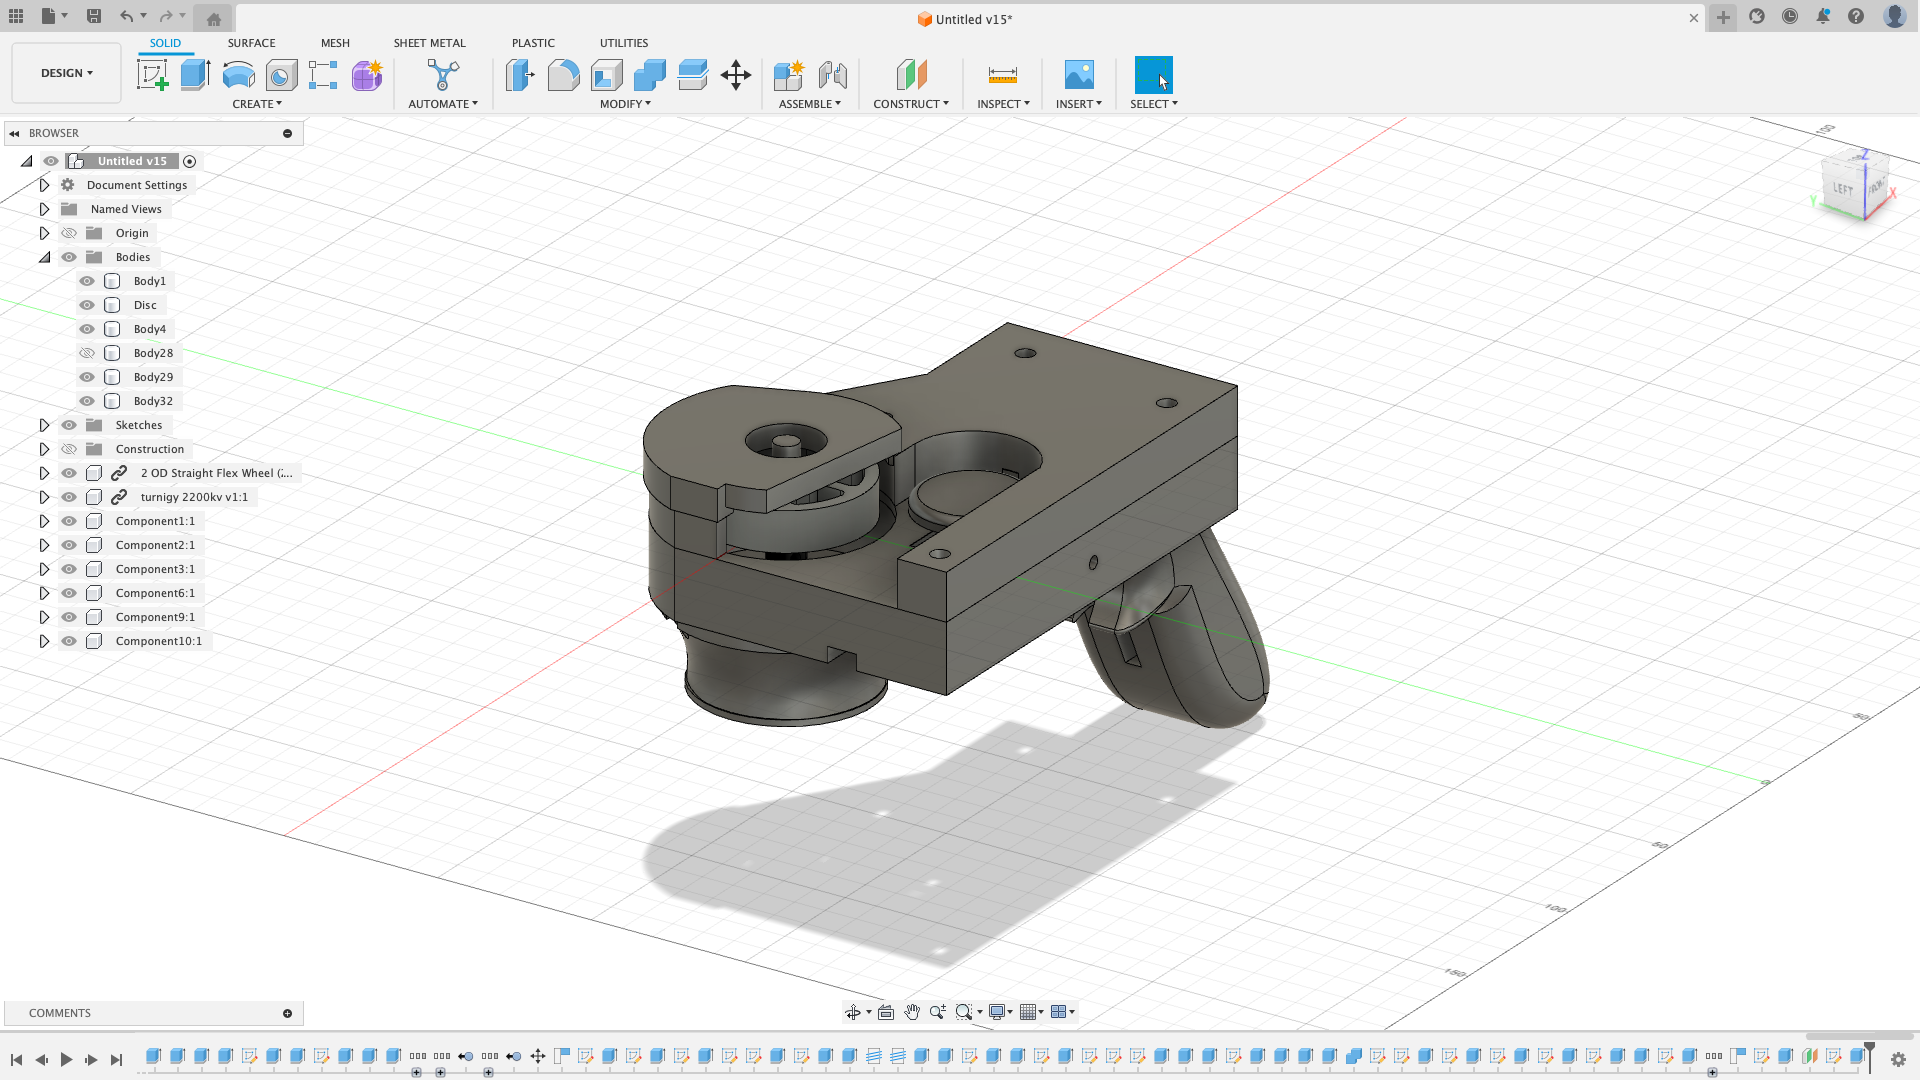Image resolution: width=1920 pixels, height=1080 pixels.
Task: Switch to the SURFACE tab
Action: tap(251, 43)
